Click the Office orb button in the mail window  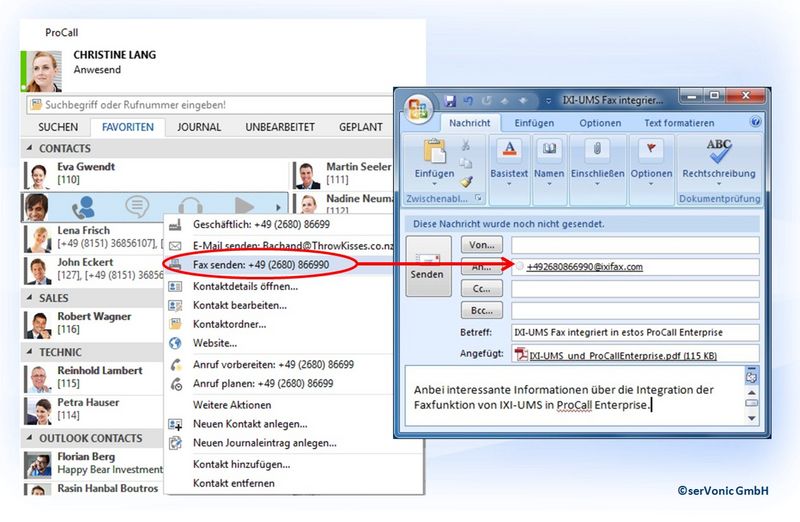click(x=418, y=109)
